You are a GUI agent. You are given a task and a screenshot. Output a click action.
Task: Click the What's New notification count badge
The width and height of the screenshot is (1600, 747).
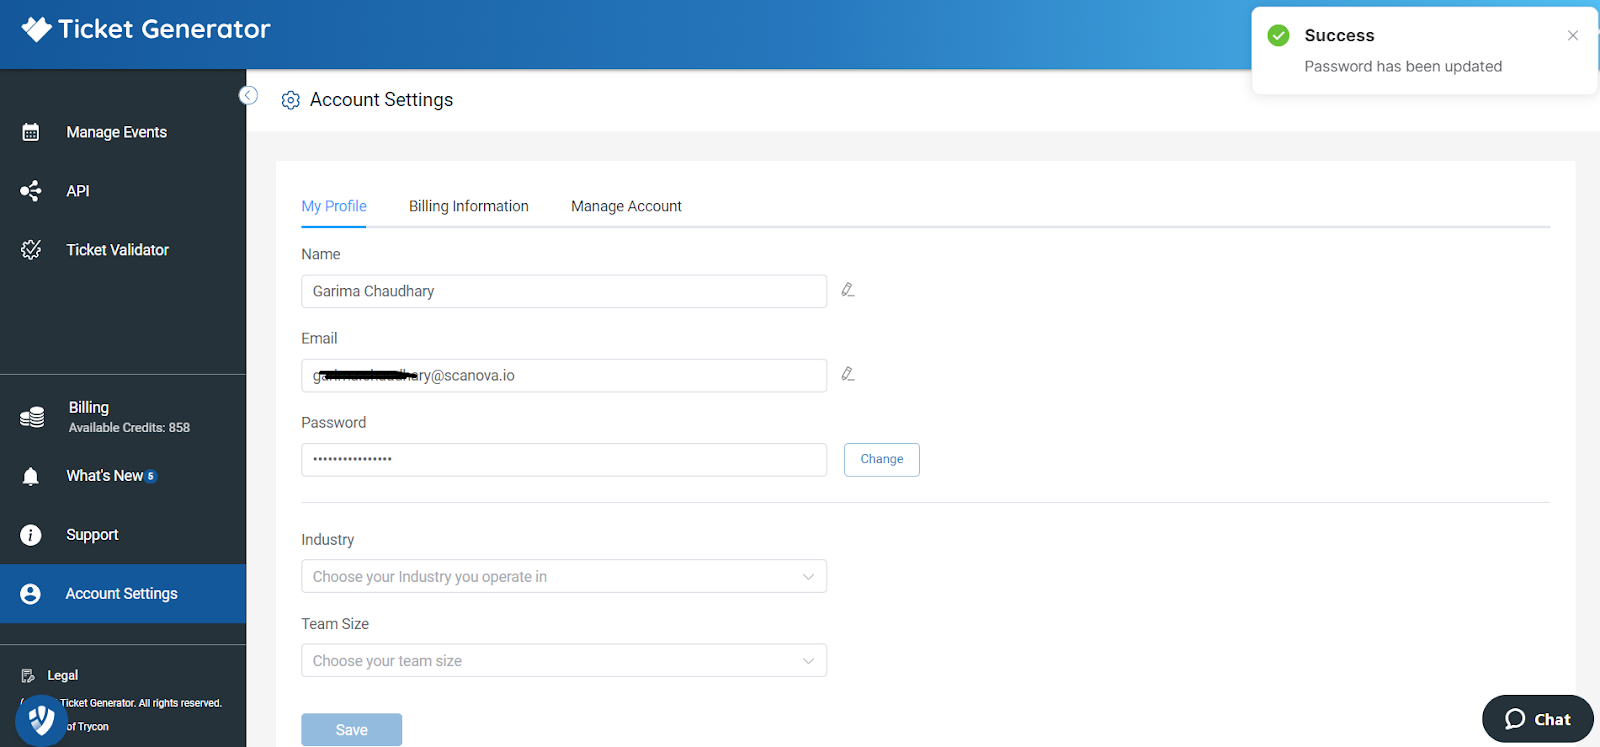coord(151,476)
